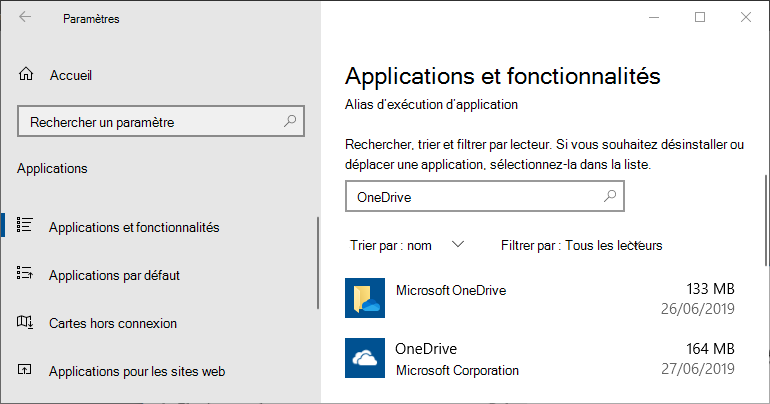Click the magnifier in the OneDrive search box
This screenshot has height=404, width=770.
coord(610,196)
